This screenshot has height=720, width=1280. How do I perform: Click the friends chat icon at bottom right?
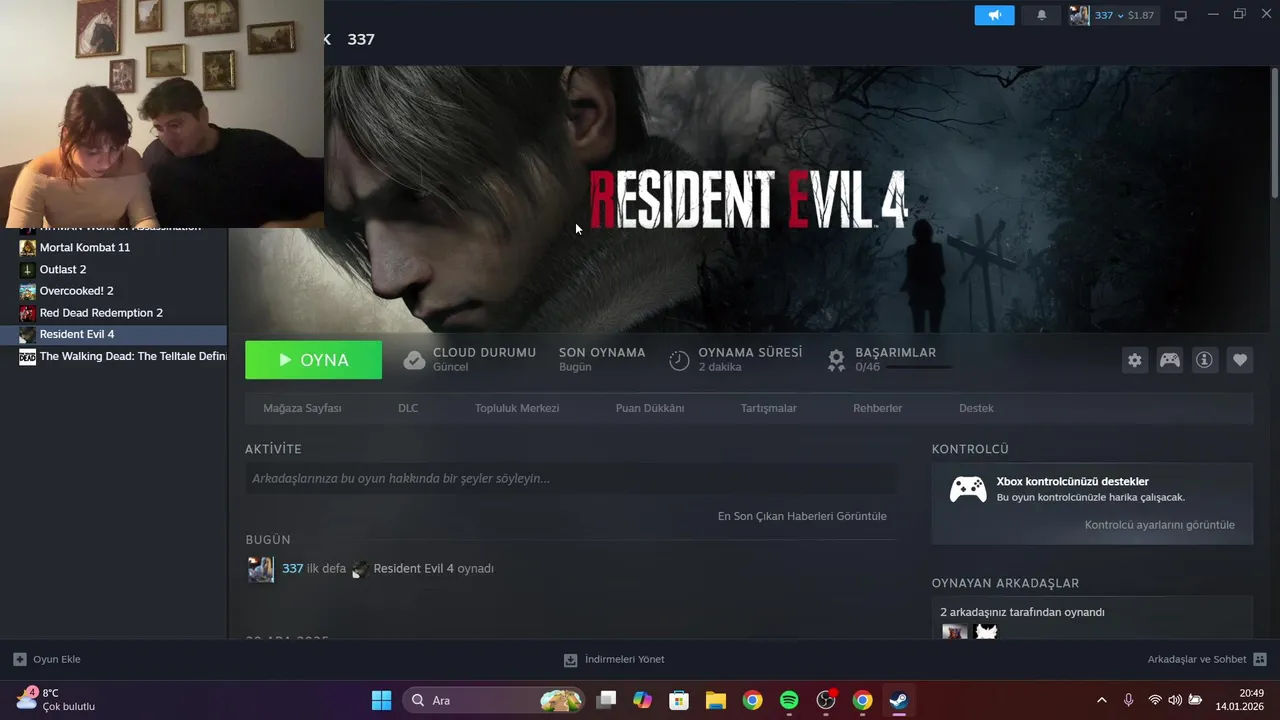1260,659
